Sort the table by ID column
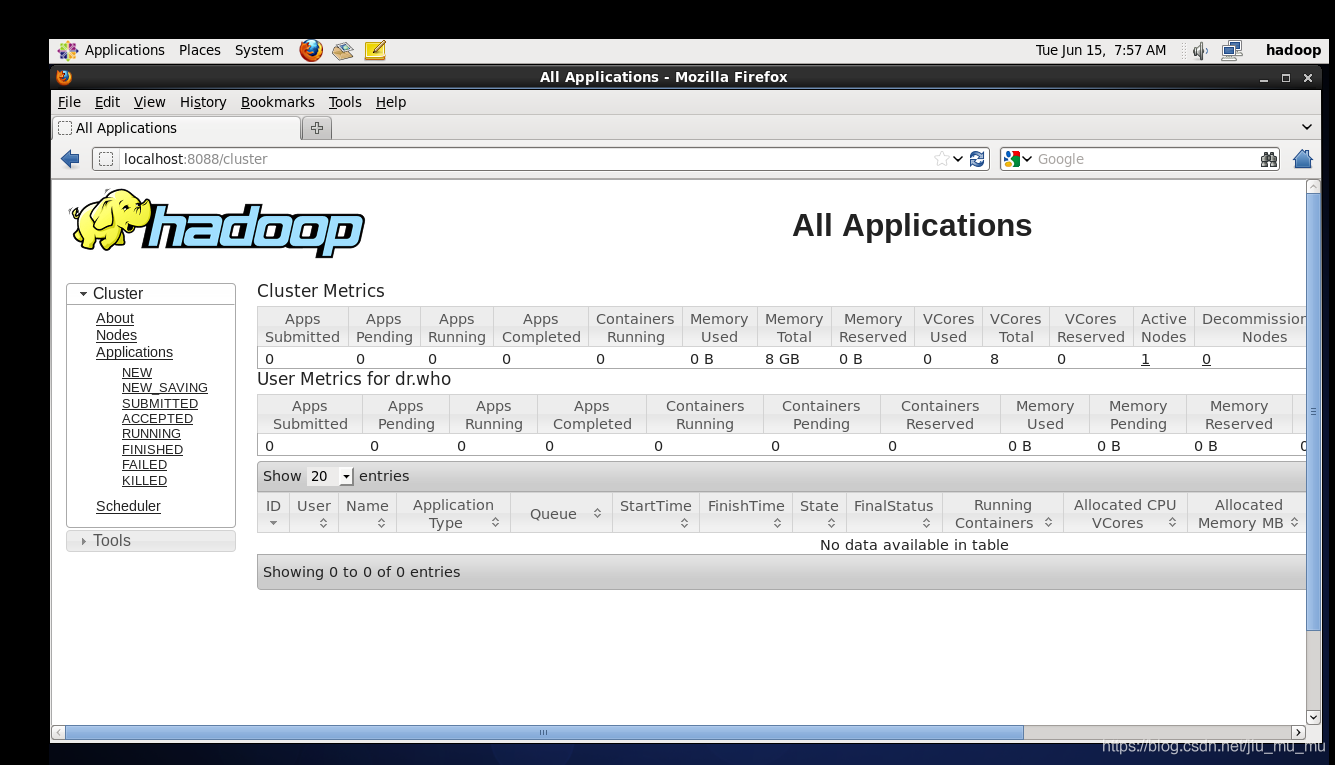Screen dimensions: 1335x765 click(273, 514)
